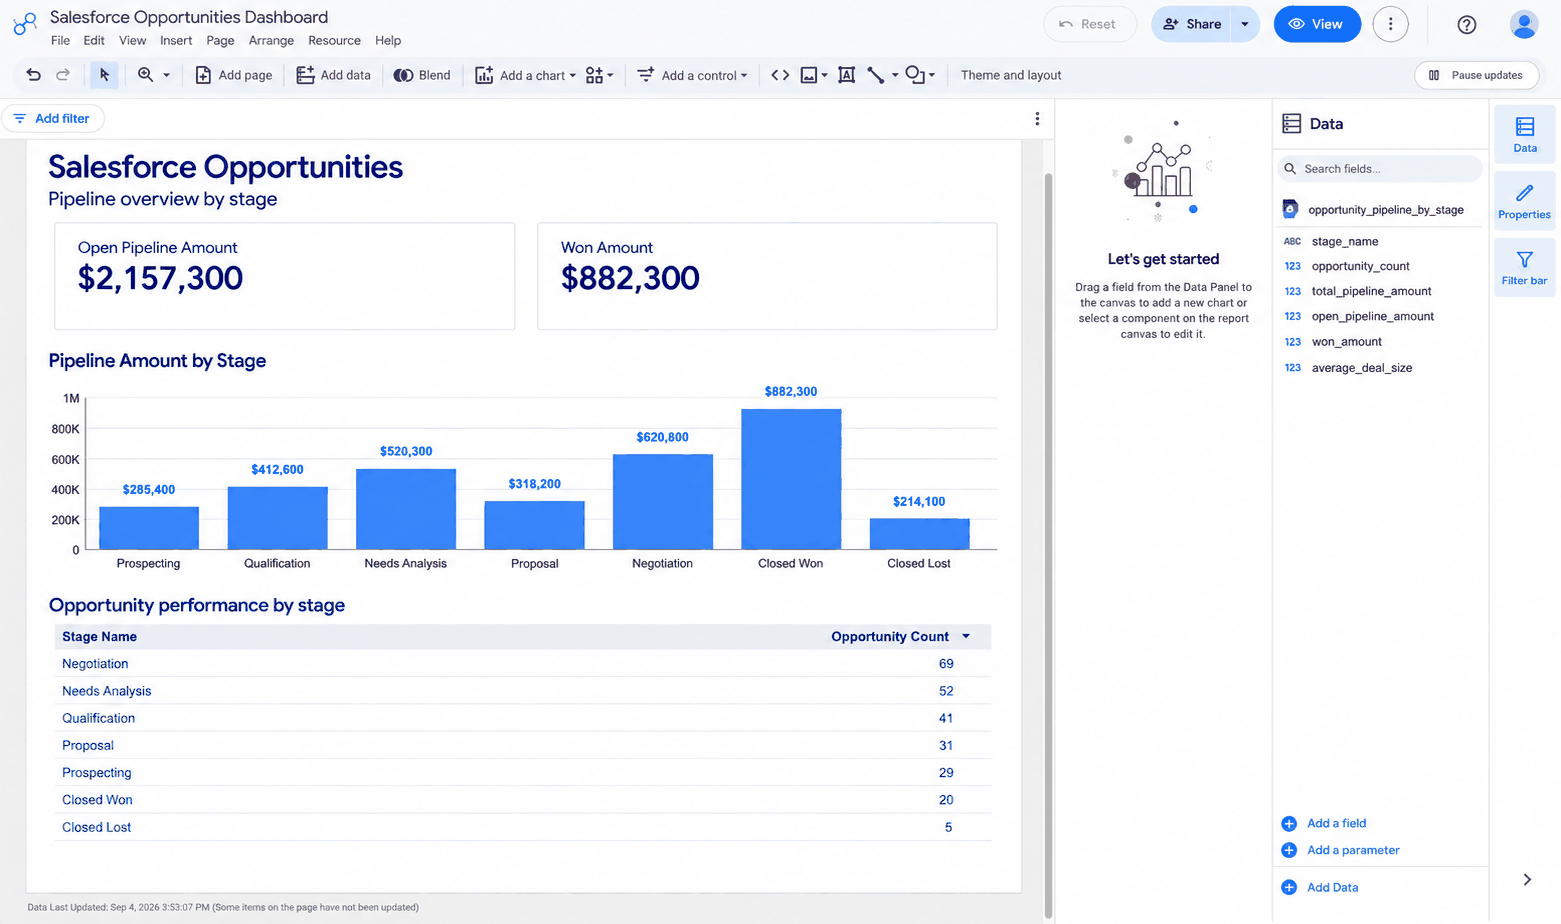Switch to Data panel tab

tap(1525, 134)
